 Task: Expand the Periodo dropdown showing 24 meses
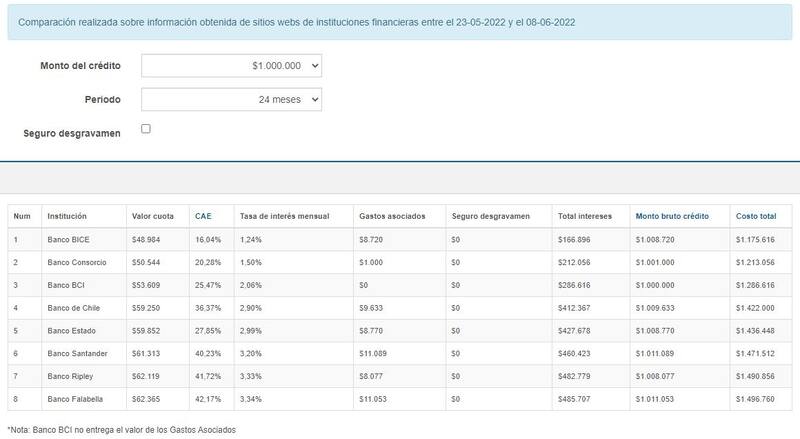231,99
